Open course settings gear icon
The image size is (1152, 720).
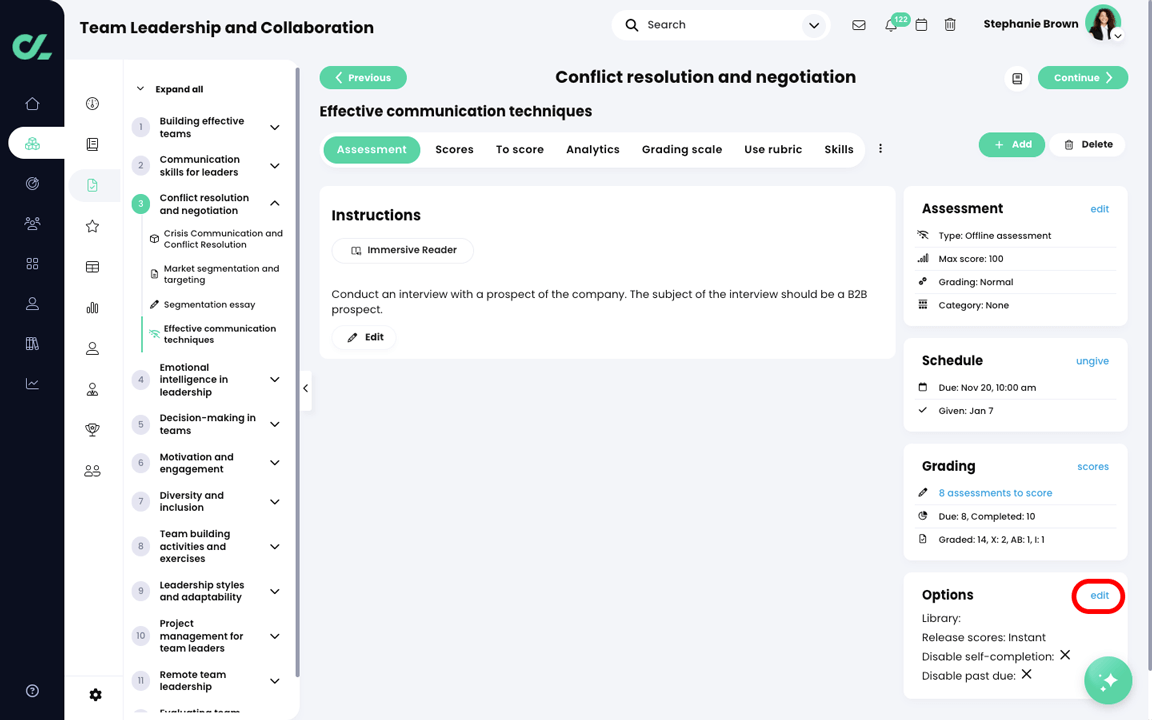96,695
